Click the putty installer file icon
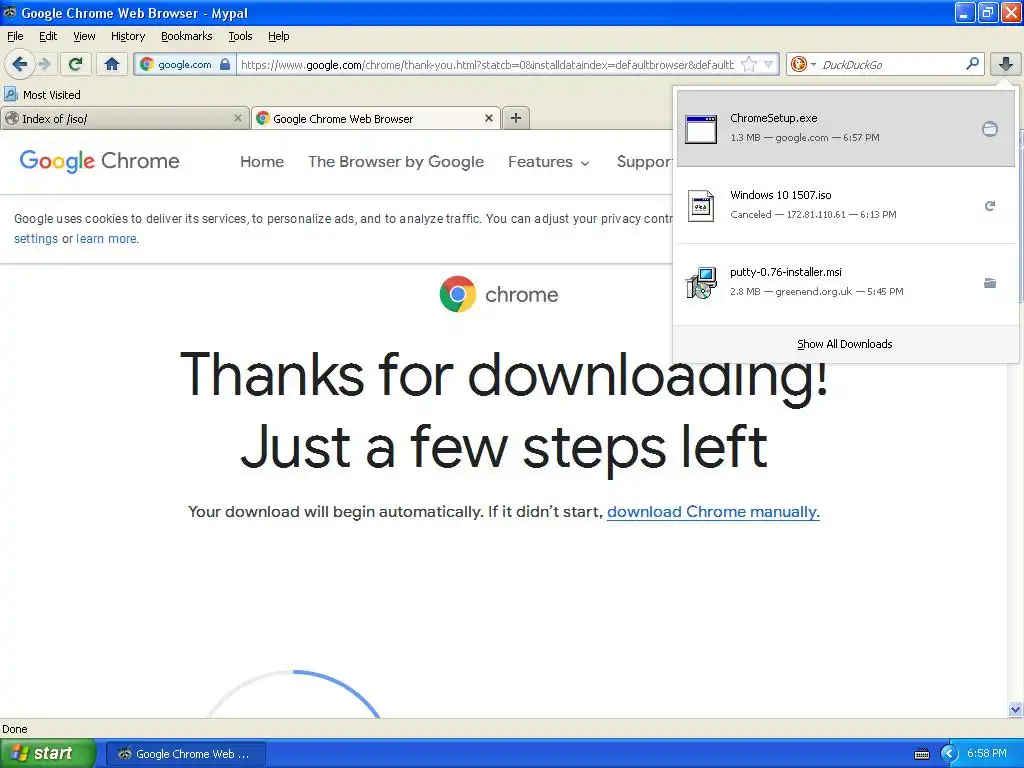Image resolution: width=1024 pixels, height=768 pixels. point(701,283)
